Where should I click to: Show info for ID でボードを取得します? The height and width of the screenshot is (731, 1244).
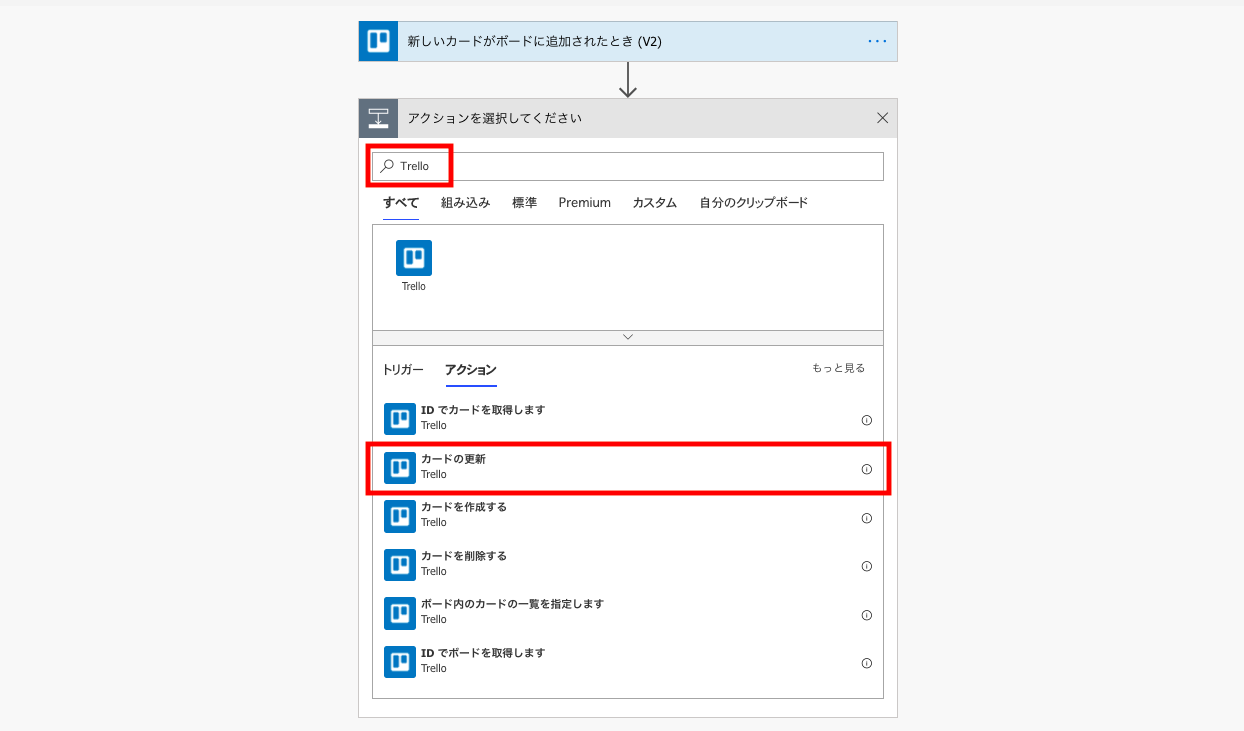click(867, 663)
